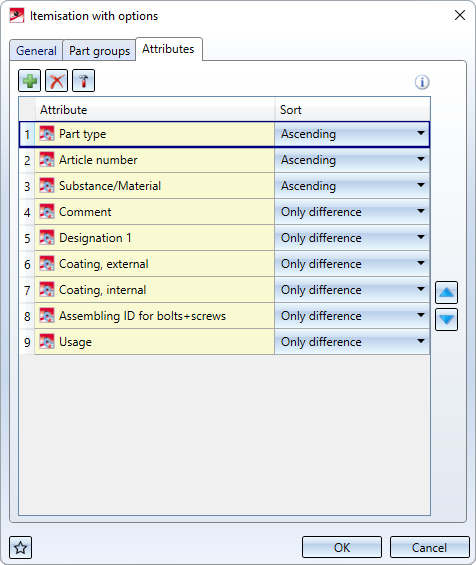This screenshot has width=476, height=565.
Task: Switch to the General tab
Action: [36, 50]
